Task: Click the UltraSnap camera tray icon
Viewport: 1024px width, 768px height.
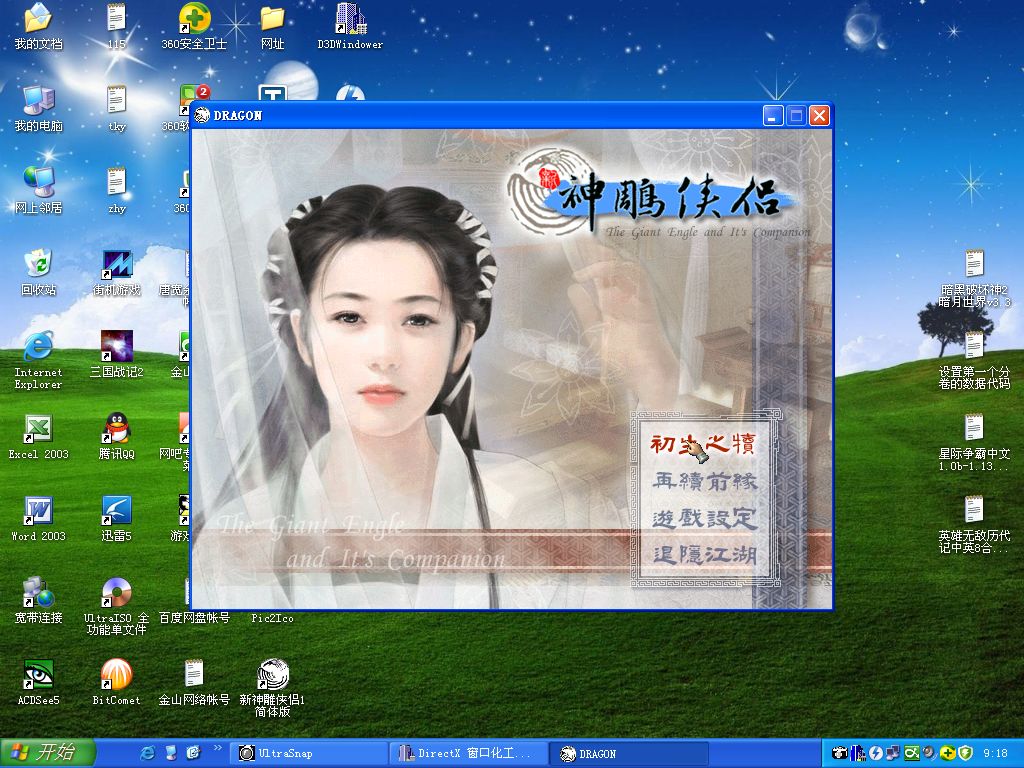Action: tap(839, 753)
